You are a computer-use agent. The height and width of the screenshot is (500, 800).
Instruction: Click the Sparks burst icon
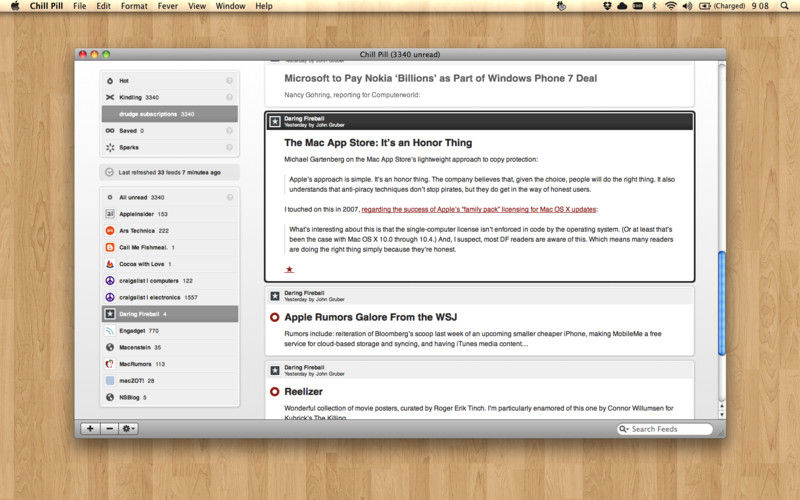(x=110, y=147)
